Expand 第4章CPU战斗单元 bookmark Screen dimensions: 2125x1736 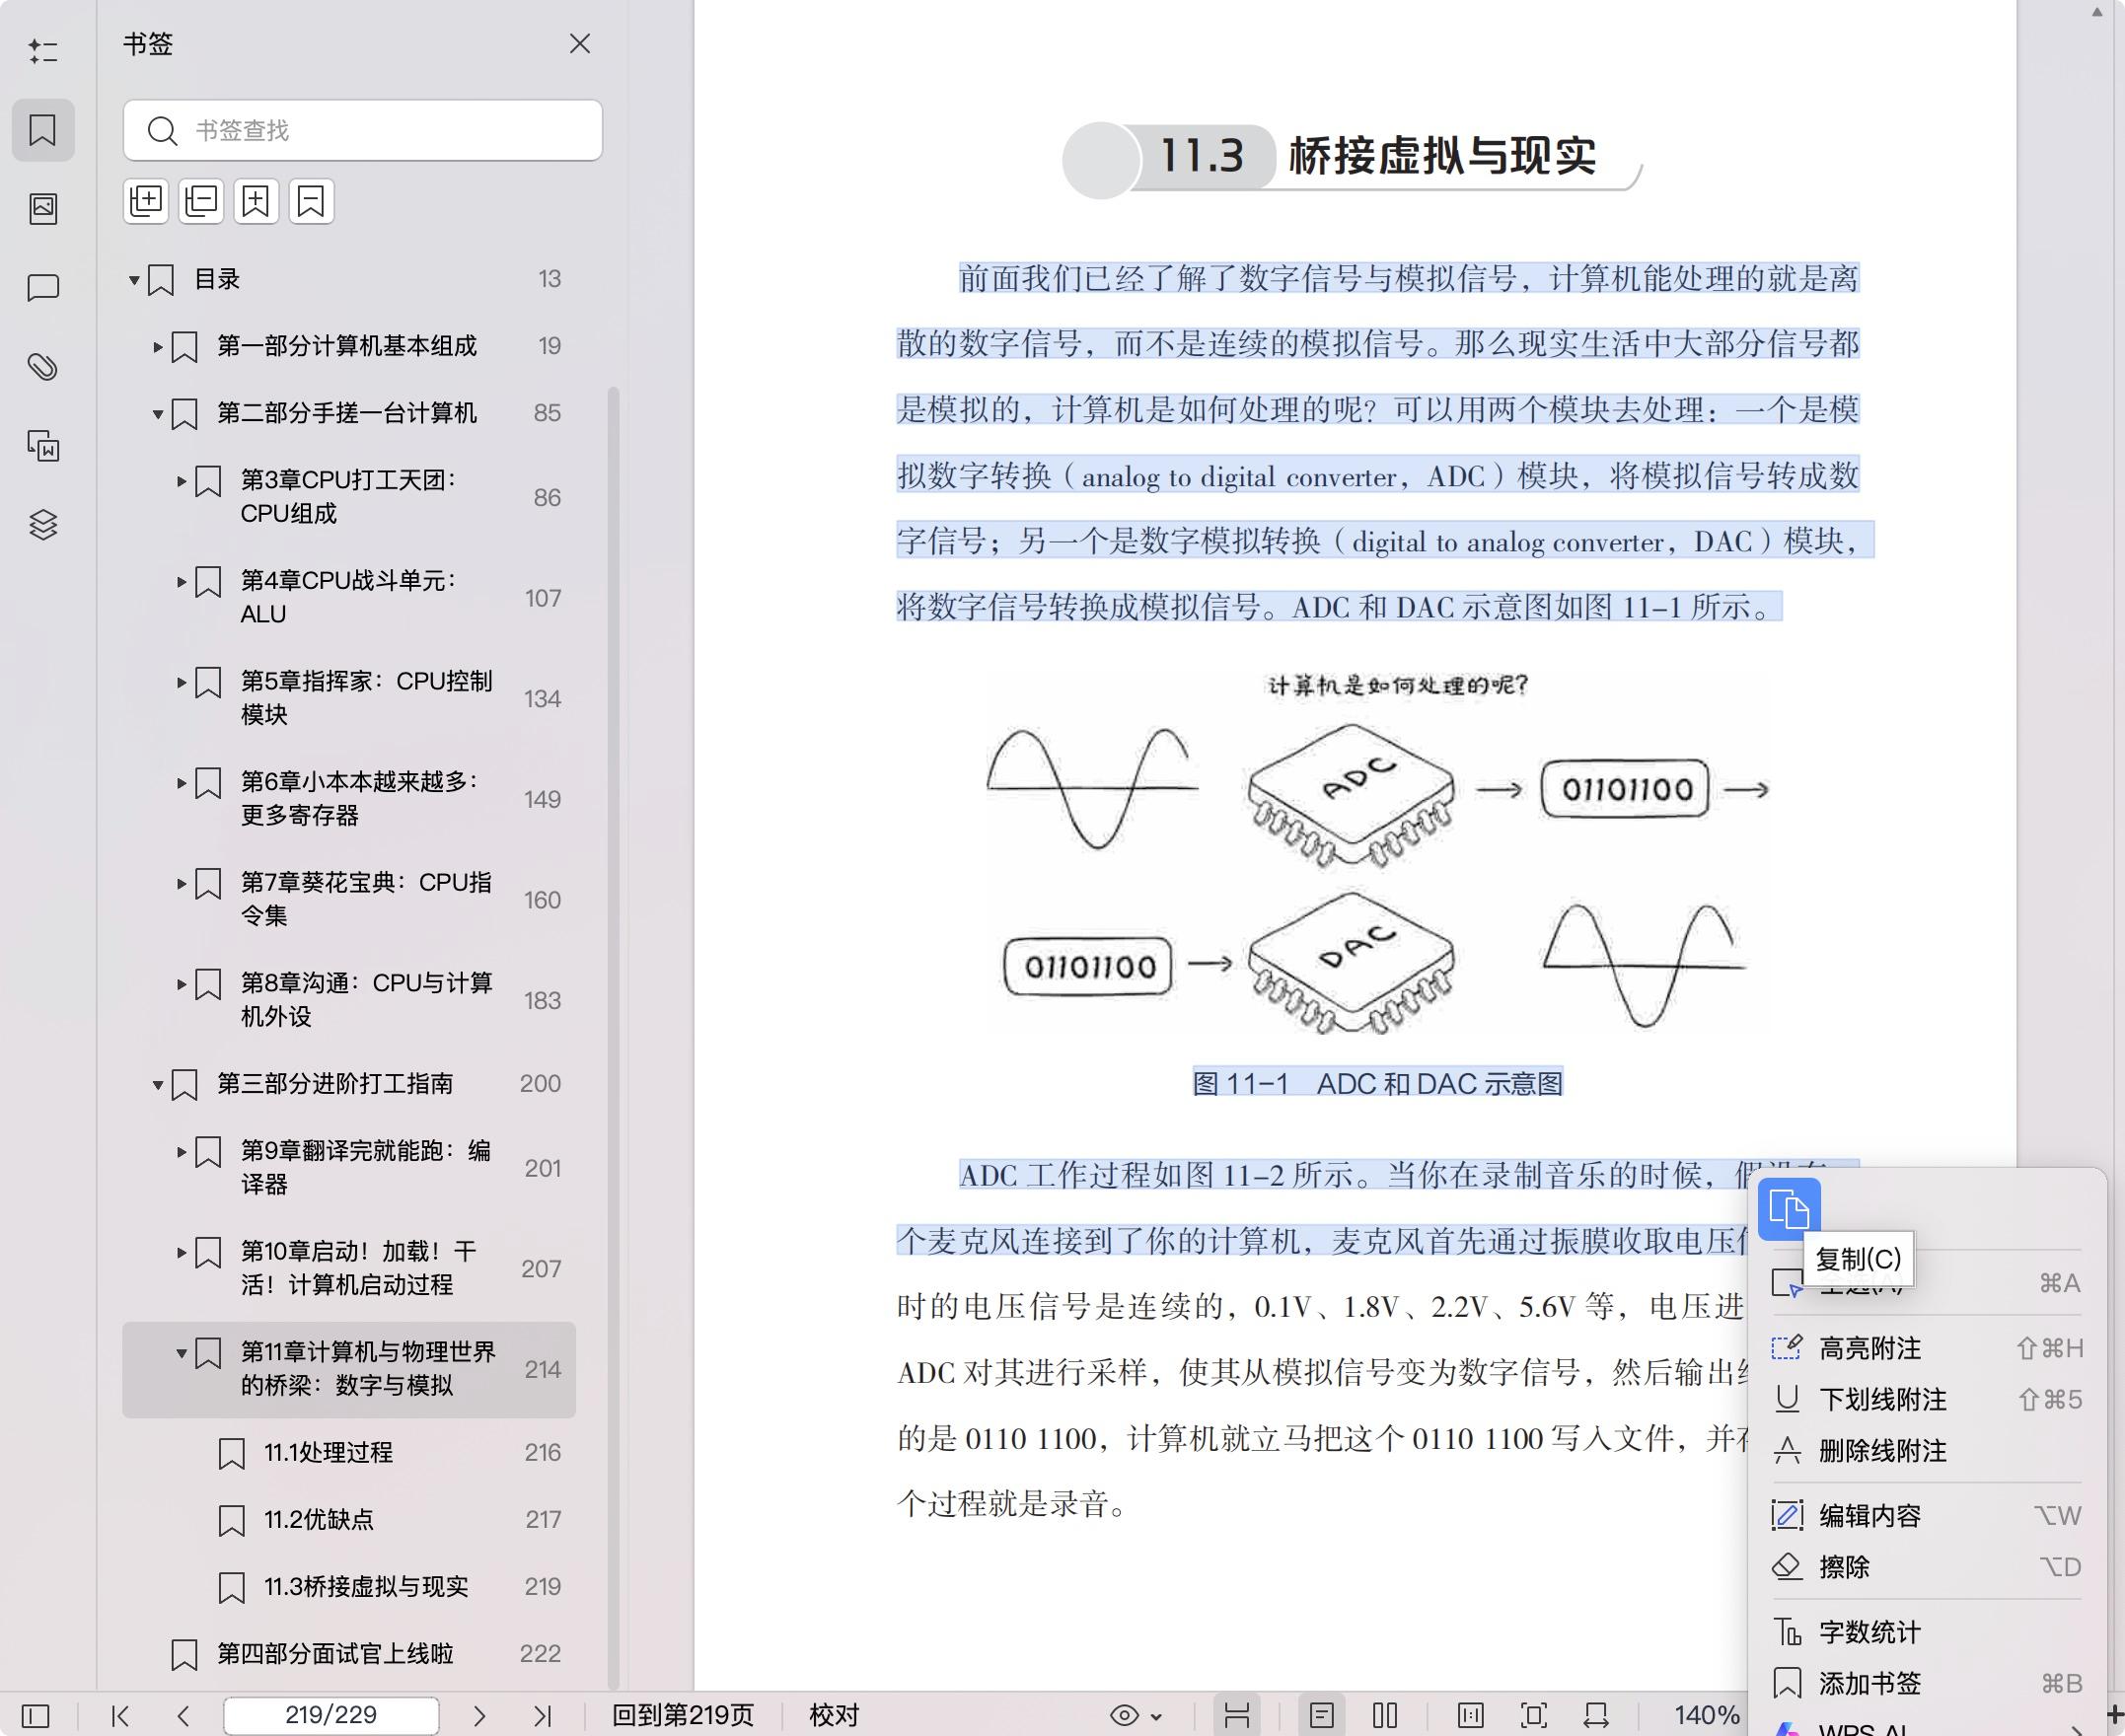(181, 581)
